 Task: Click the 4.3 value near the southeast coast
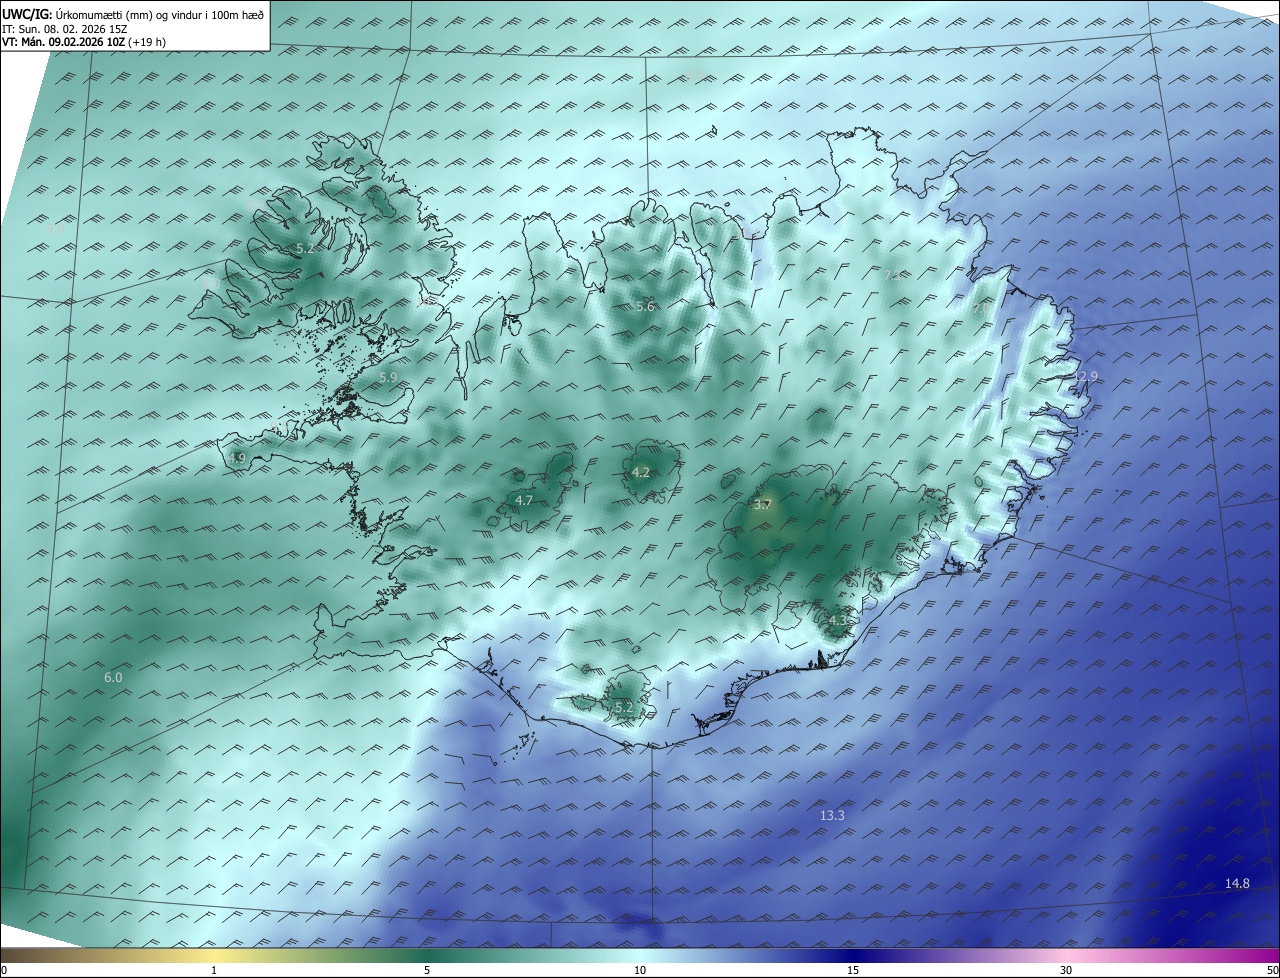[x=838, y=620]
